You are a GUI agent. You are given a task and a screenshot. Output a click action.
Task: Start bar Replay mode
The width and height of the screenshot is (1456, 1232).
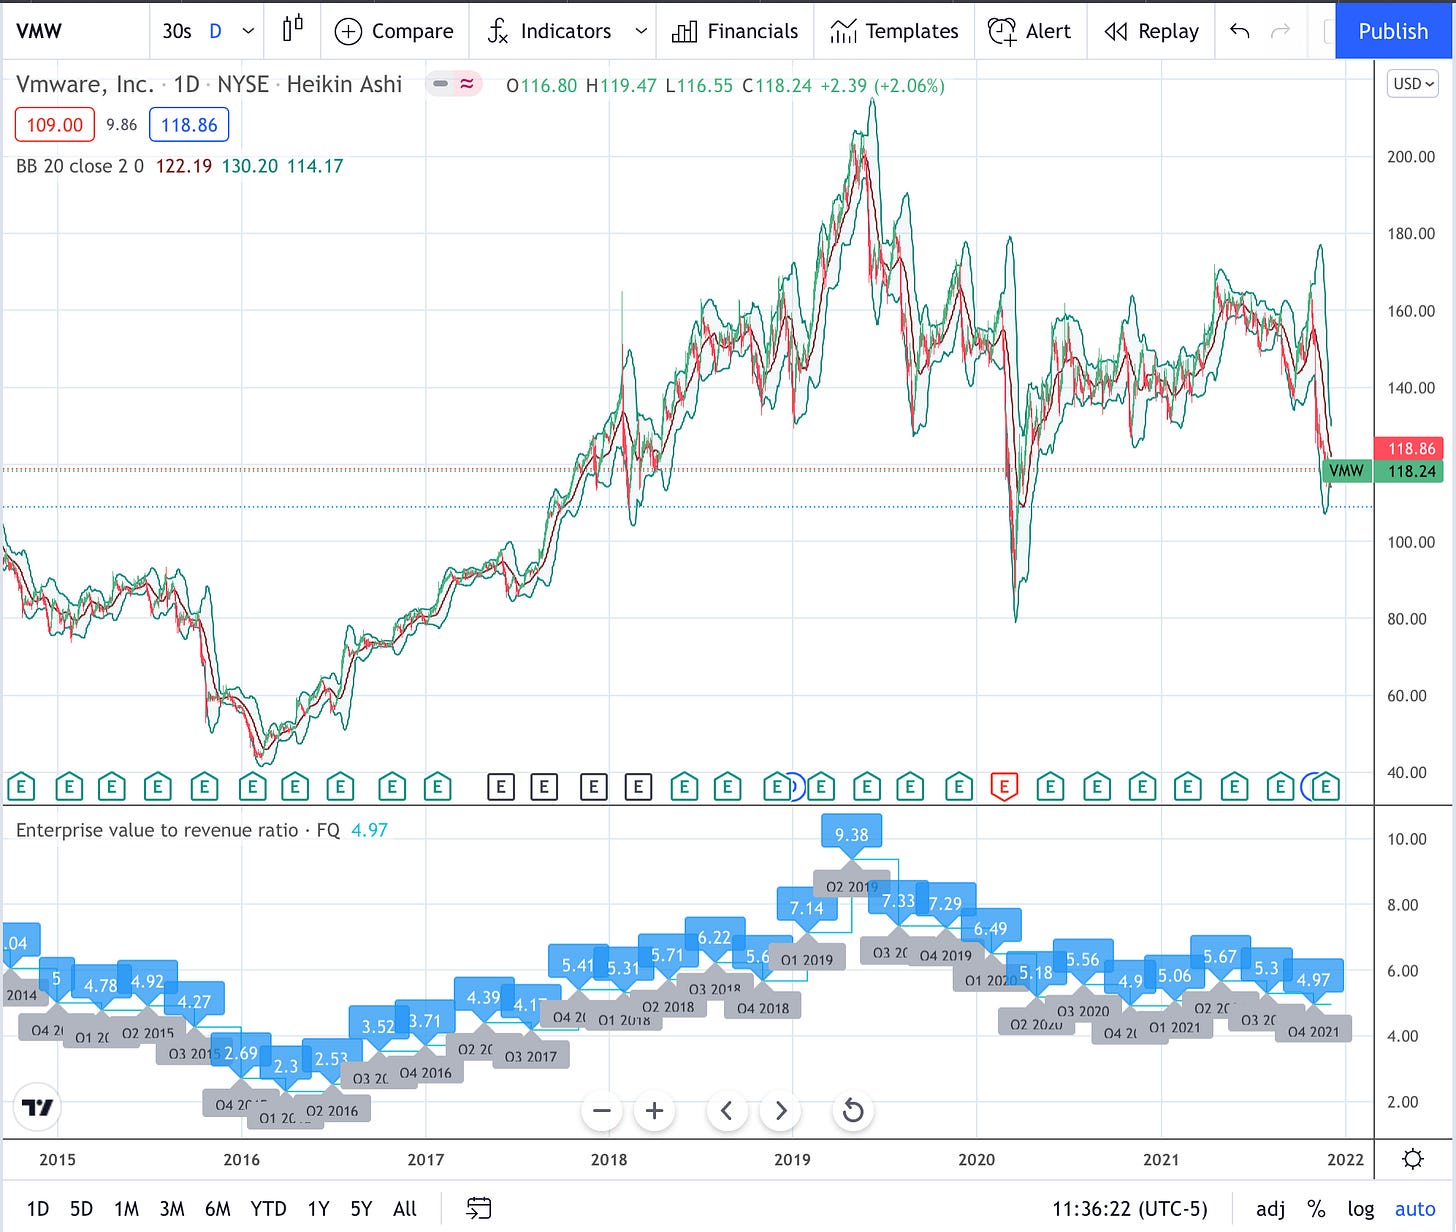[1151, 31]
